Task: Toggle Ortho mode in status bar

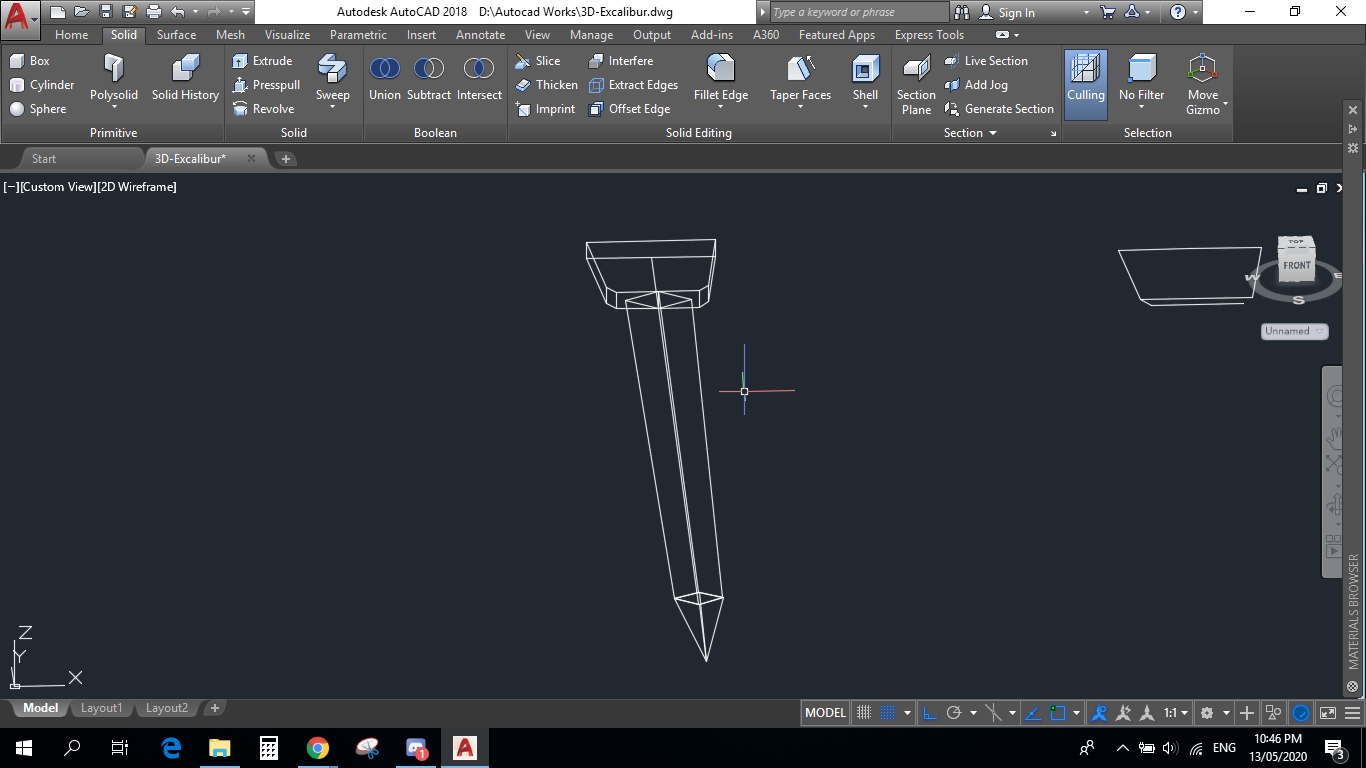Action: click(929, 713)
